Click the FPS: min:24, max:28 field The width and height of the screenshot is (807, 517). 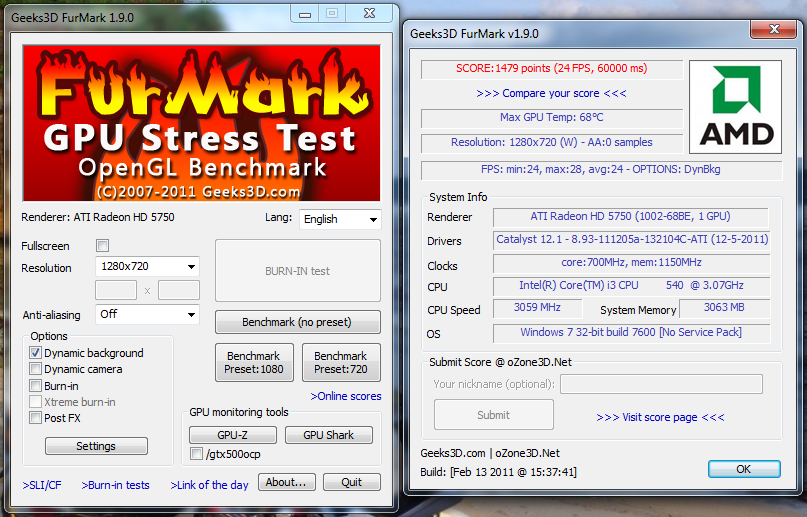[x=601, y=170]
